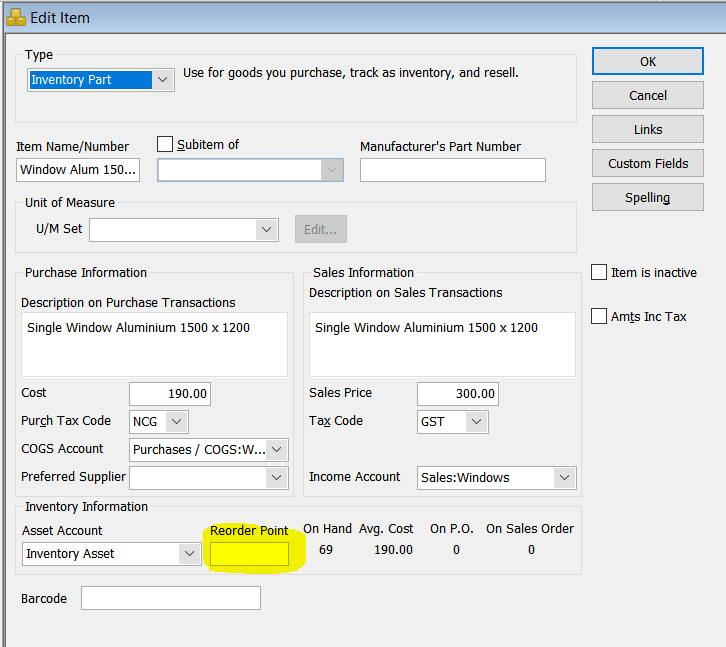Viewport: 726px width, 647px height.
Task: Click the Sales Information group label
Action: click(363, 272)
